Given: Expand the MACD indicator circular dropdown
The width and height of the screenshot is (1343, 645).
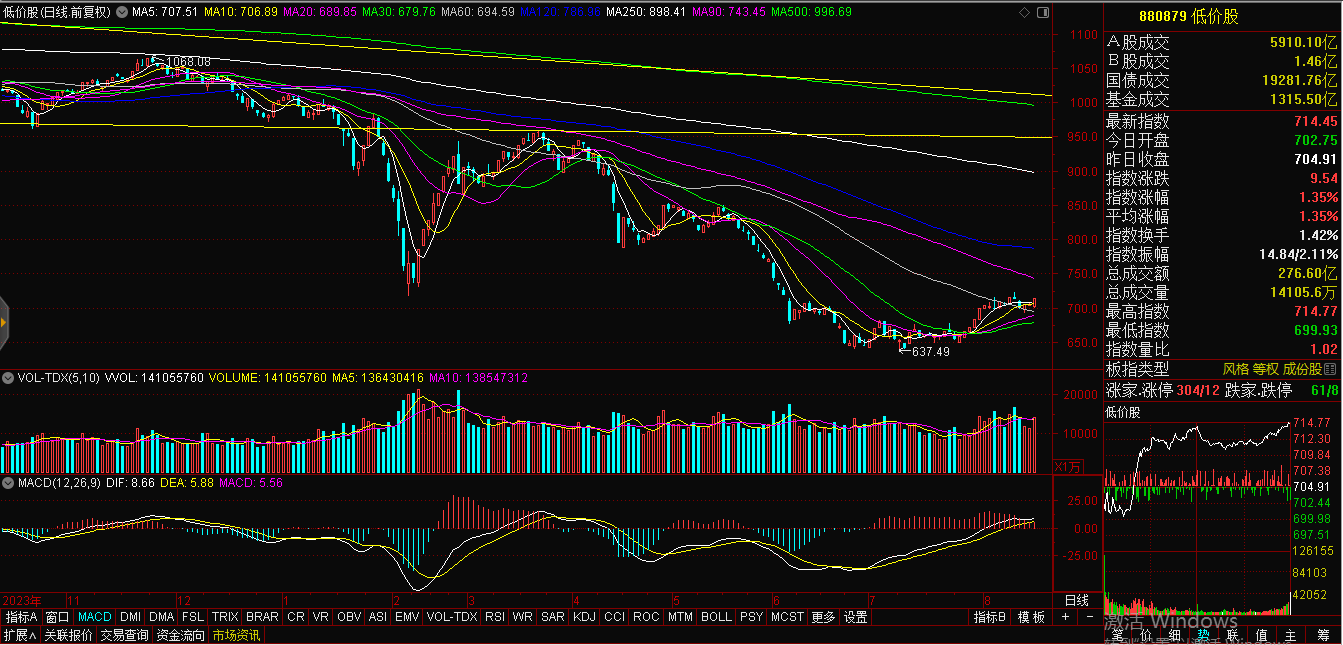Looking at the screenshot, I should tap(8, 483).
